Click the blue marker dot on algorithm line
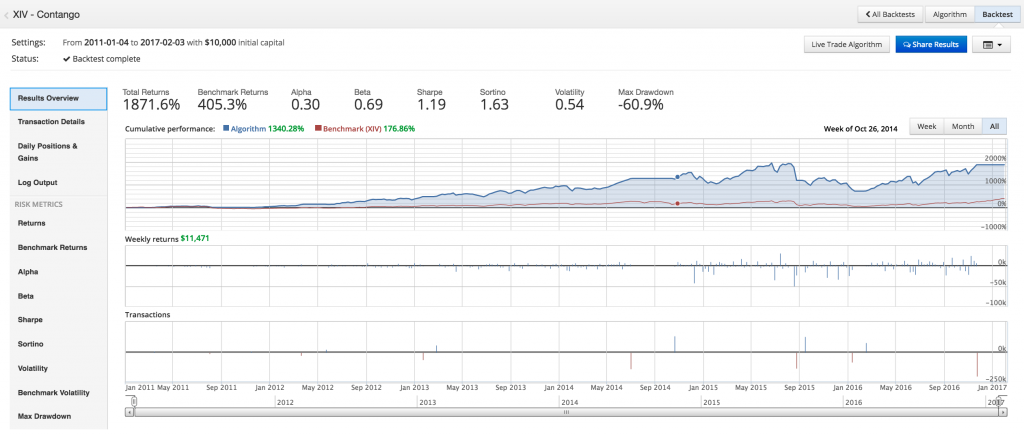1024x435 pixels. pos(677,177)
